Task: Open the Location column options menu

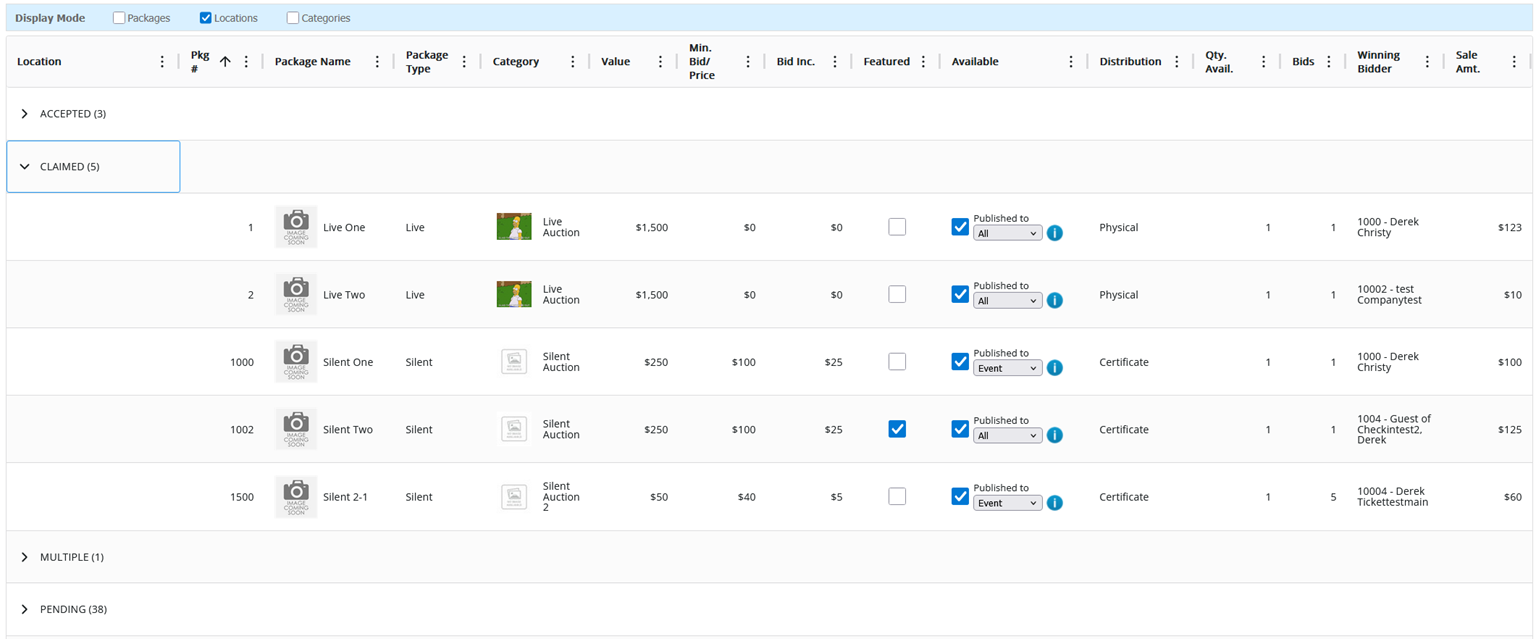Action: click(x=162, y=62)
